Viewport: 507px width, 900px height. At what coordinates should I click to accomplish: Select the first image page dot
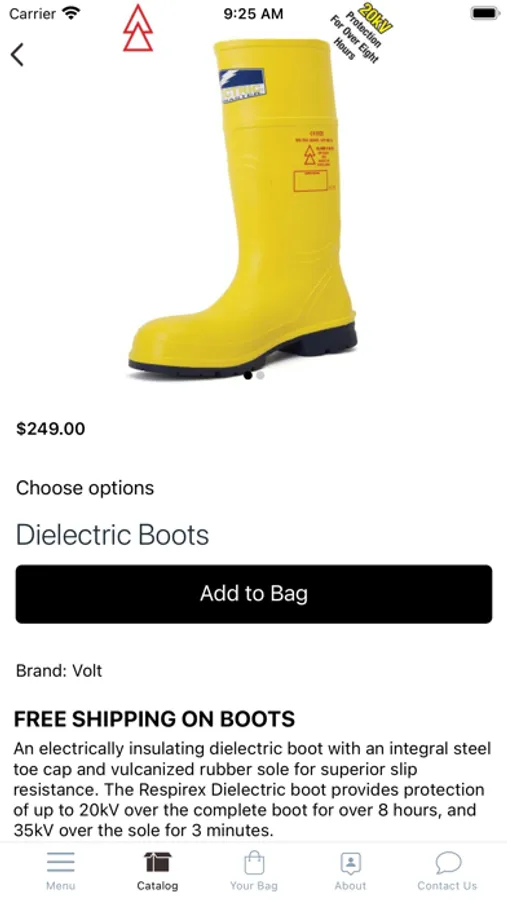[x=247, y=375]
